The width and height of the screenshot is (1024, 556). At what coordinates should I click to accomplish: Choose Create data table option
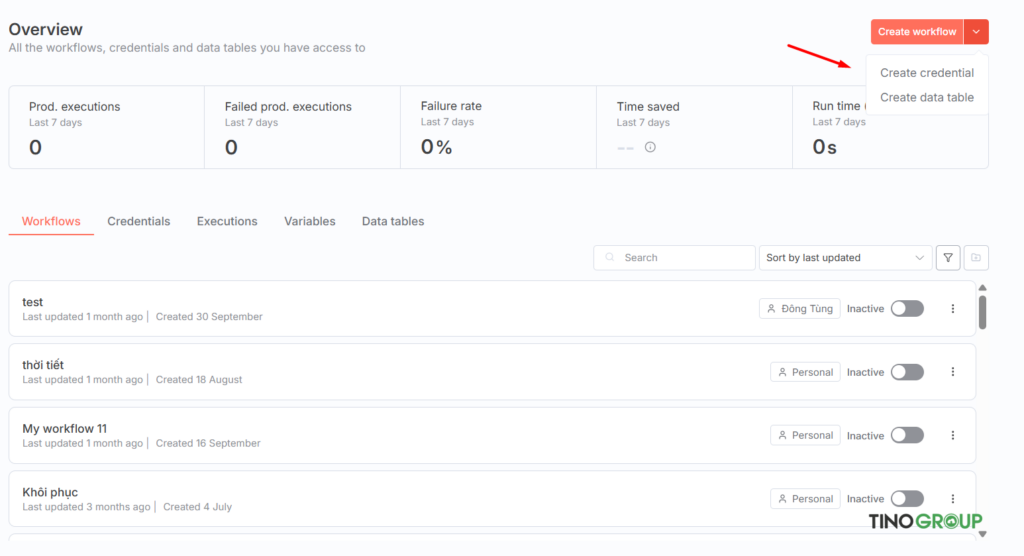tap(926, 97)
